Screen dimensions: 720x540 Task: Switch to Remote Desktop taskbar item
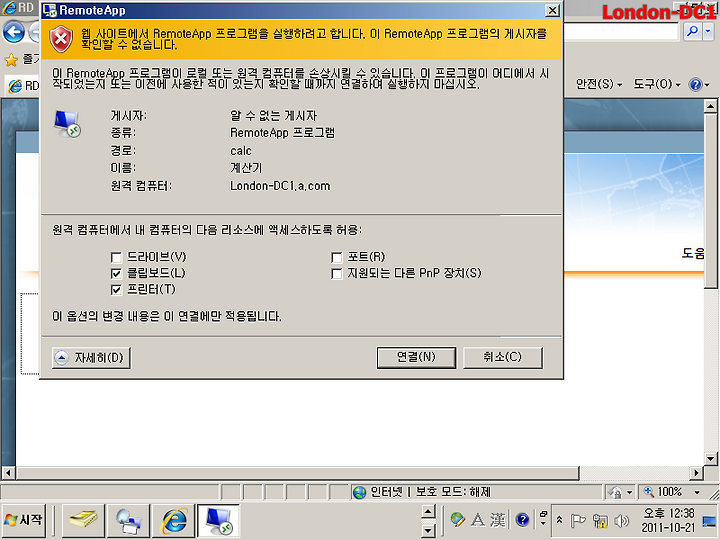pos(218,520)
